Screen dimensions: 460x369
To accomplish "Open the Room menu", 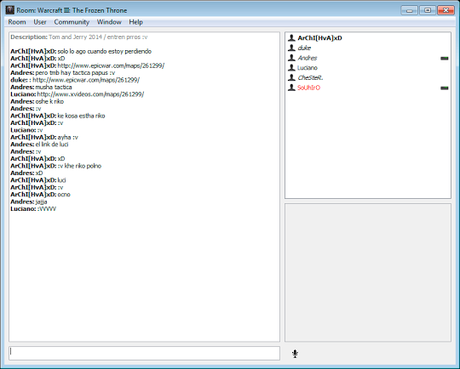I will point(17,22).
